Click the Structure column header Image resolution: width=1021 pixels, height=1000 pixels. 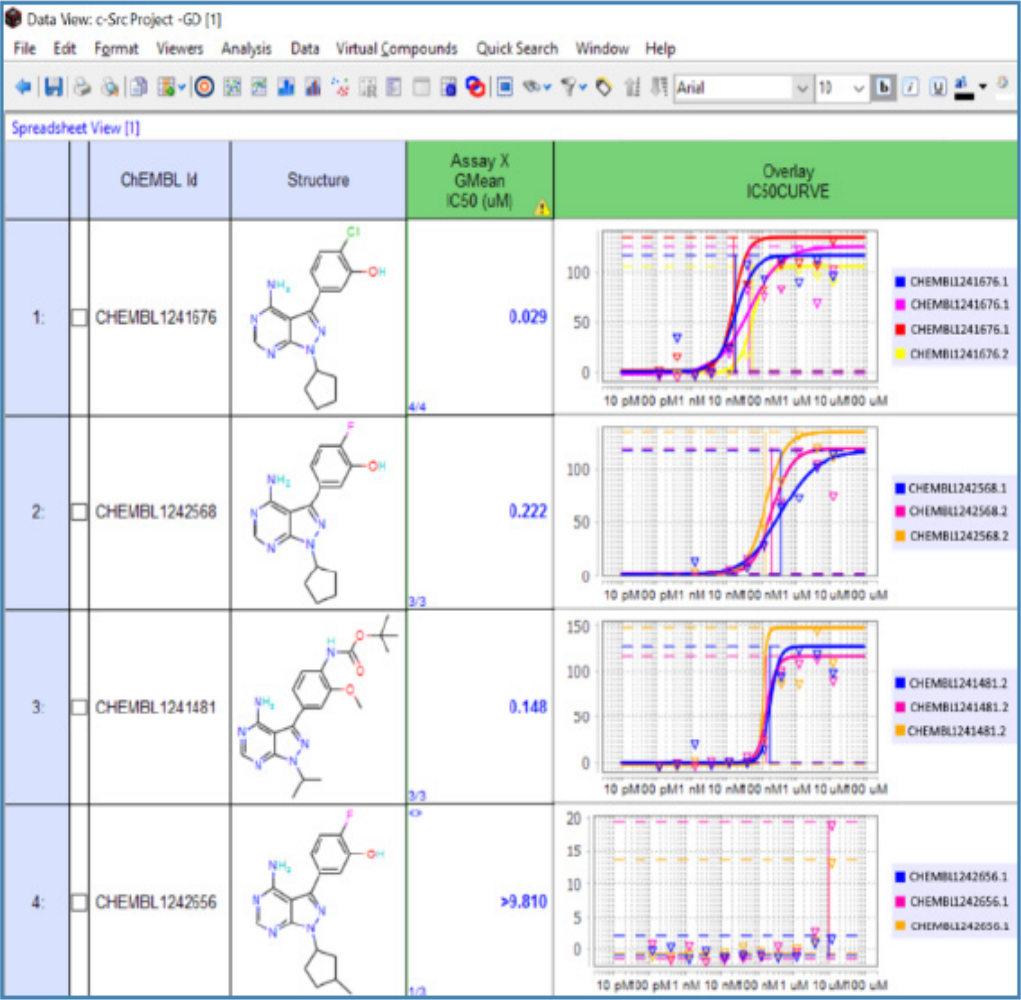[318, 180]
